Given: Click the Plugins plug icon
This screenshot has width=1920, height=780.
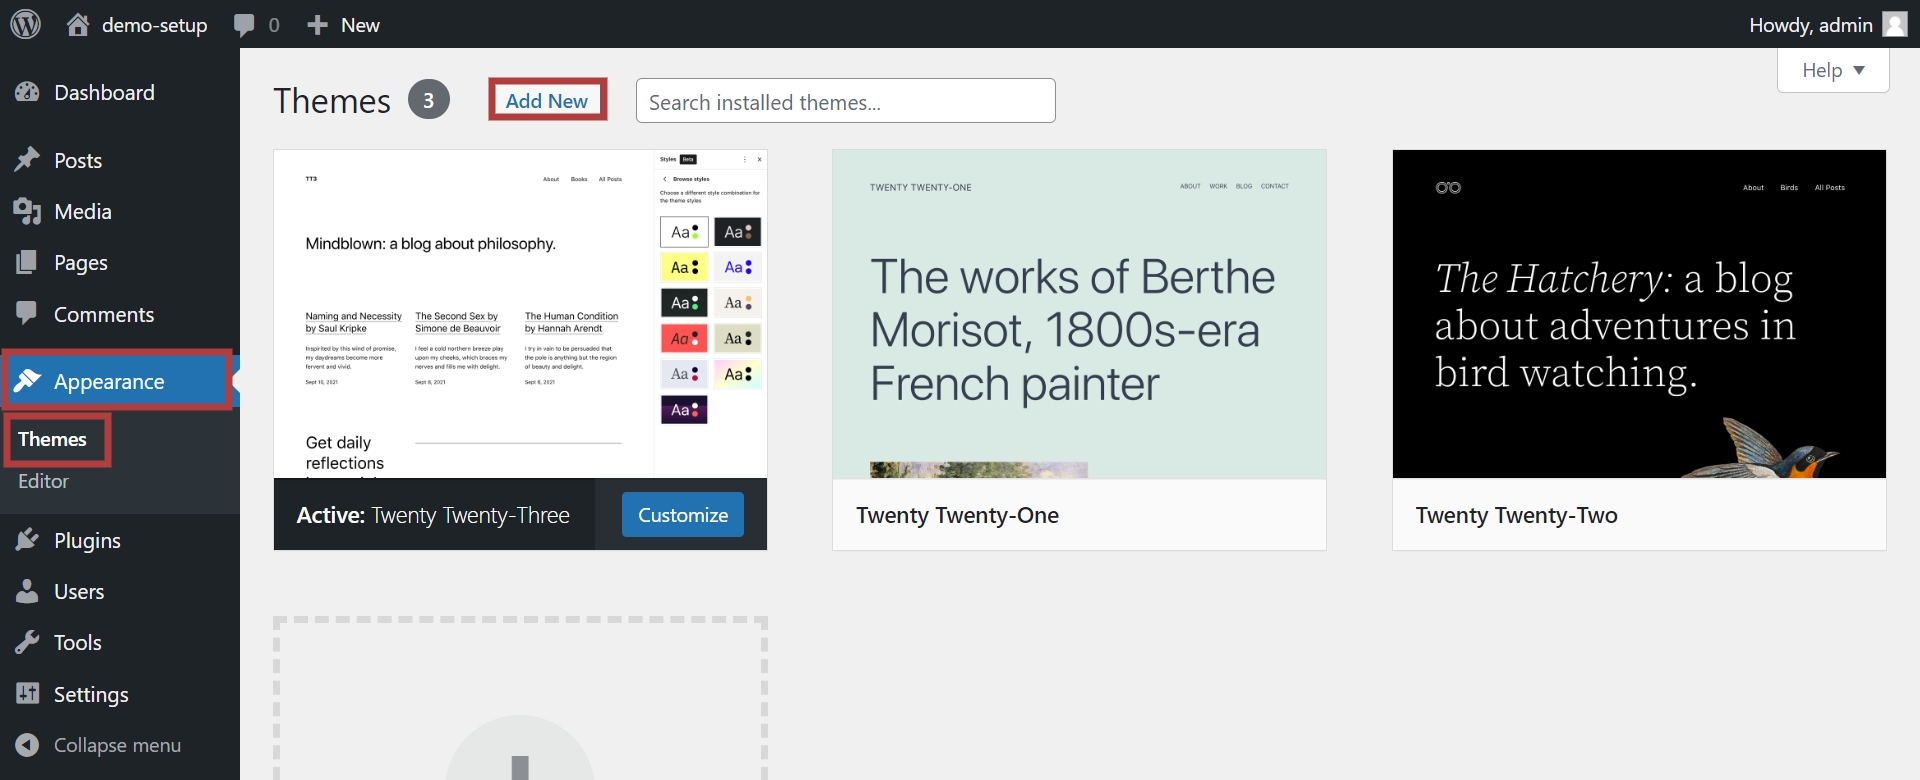Looking at the screenshot, I should point(27,540).
